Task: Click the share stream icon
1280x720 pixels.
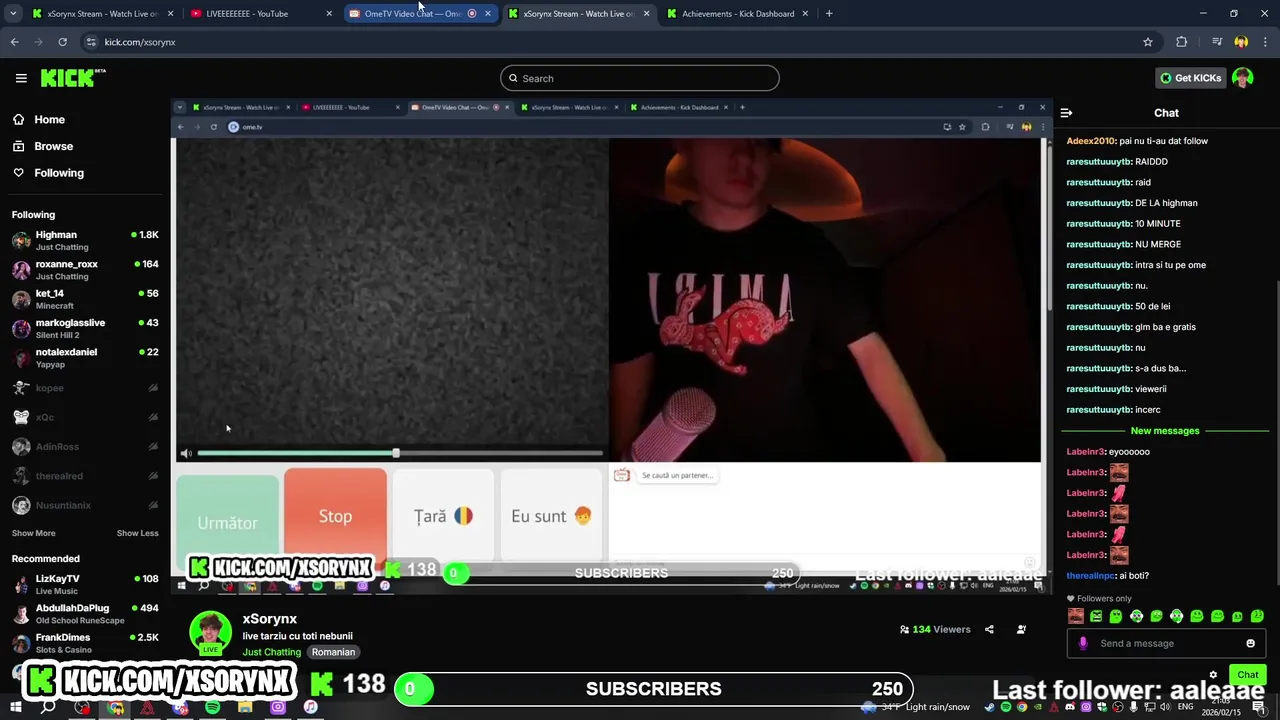Action: pos(989,629)
